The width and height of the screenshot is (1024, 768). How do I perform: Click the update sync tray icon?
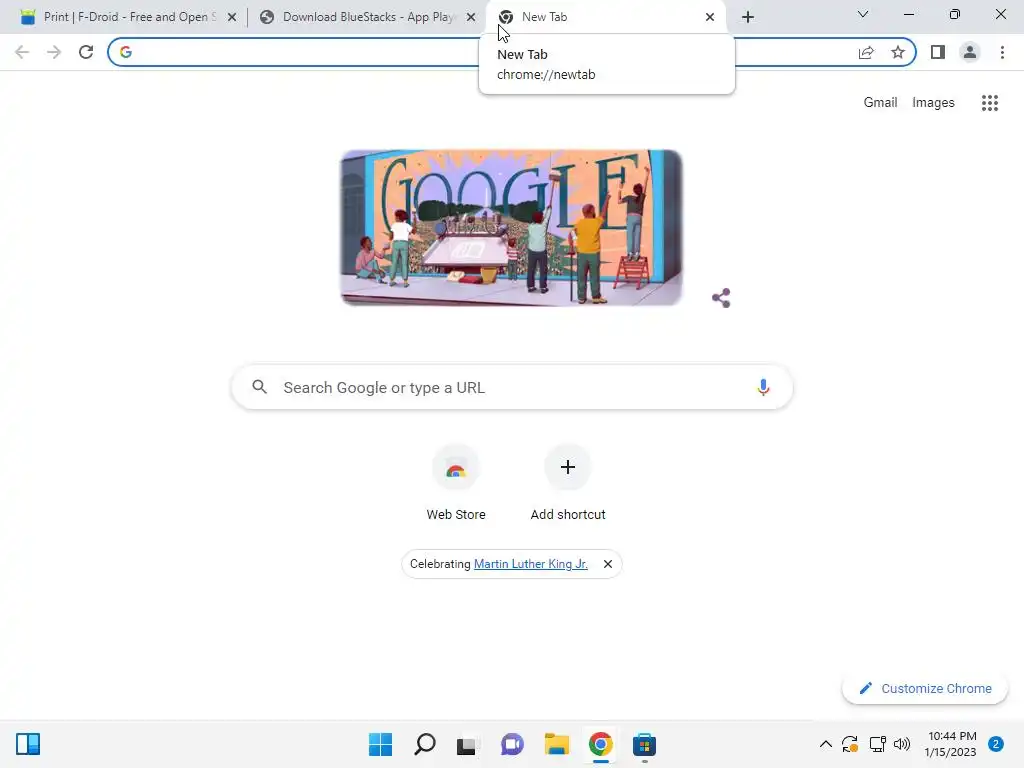point(850,744)
